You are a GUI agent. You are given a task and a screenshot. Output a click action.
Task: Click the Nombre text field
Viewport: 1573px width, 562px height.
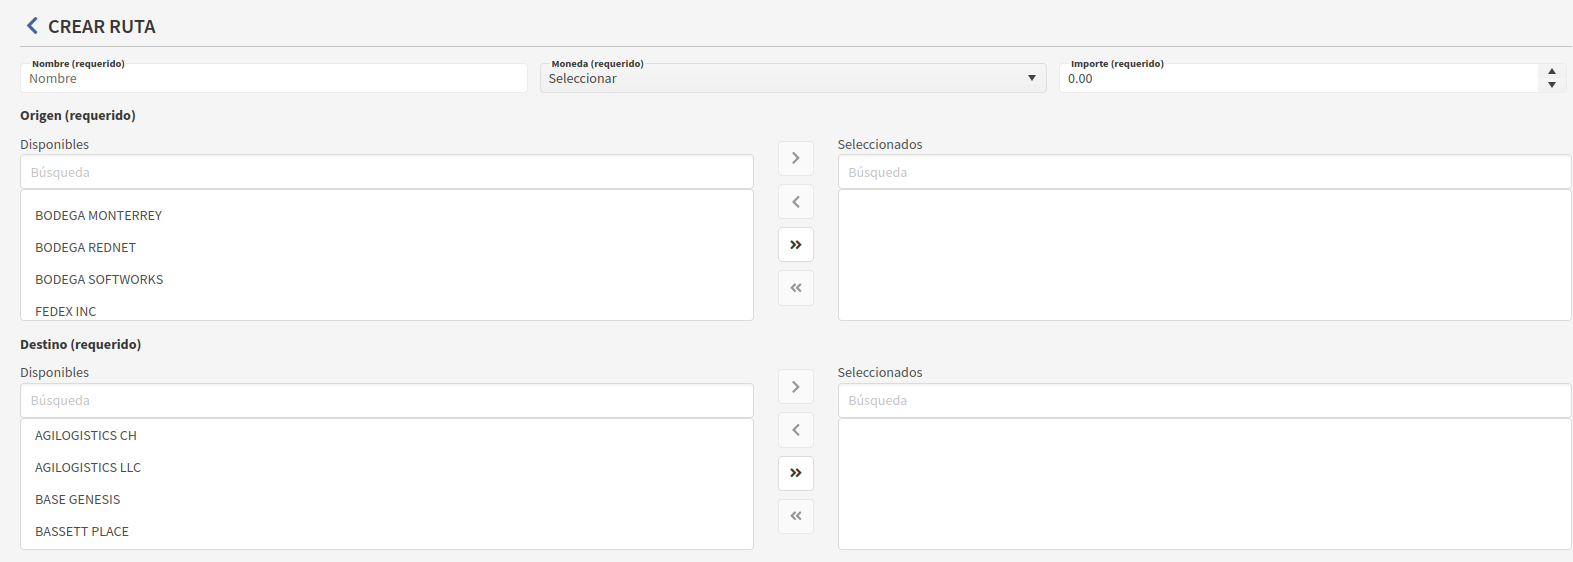point(273,79)
